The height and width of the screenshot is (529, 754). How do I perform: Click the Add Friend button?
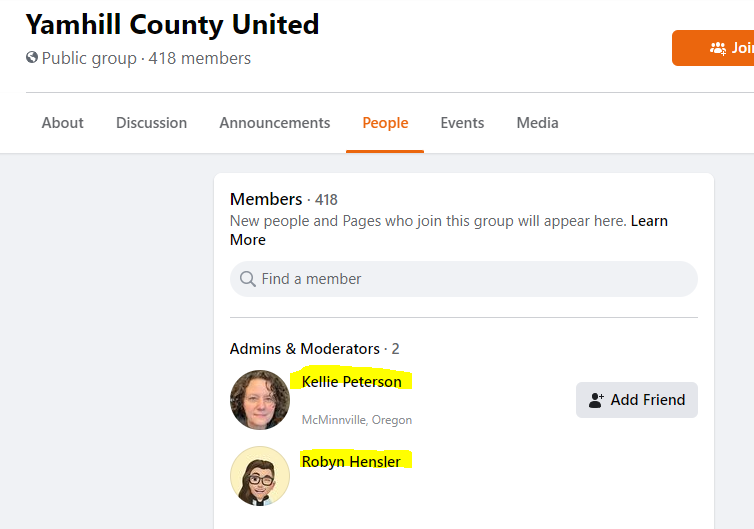tap(637, 400)
